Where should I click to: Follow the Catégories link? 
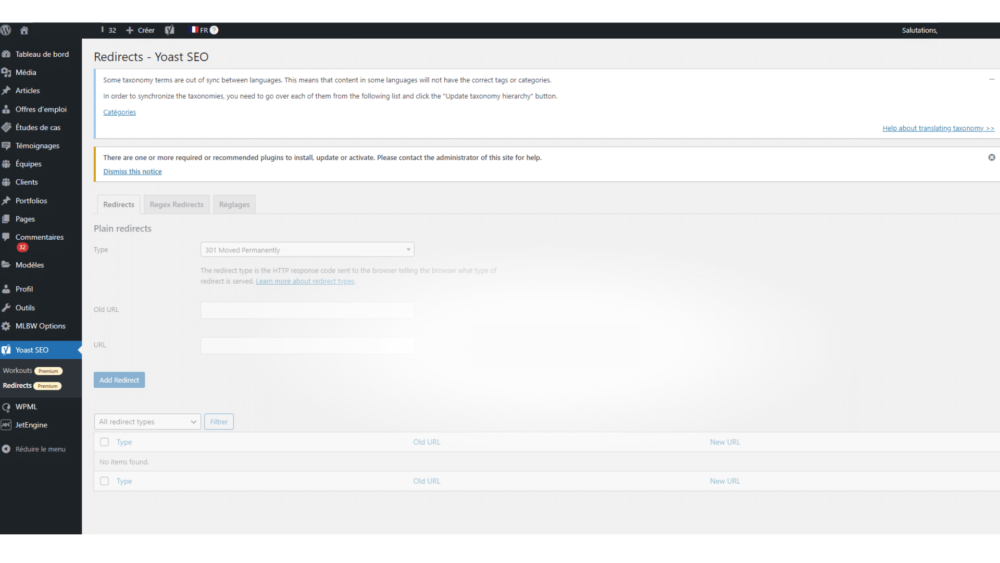[119, 112]
